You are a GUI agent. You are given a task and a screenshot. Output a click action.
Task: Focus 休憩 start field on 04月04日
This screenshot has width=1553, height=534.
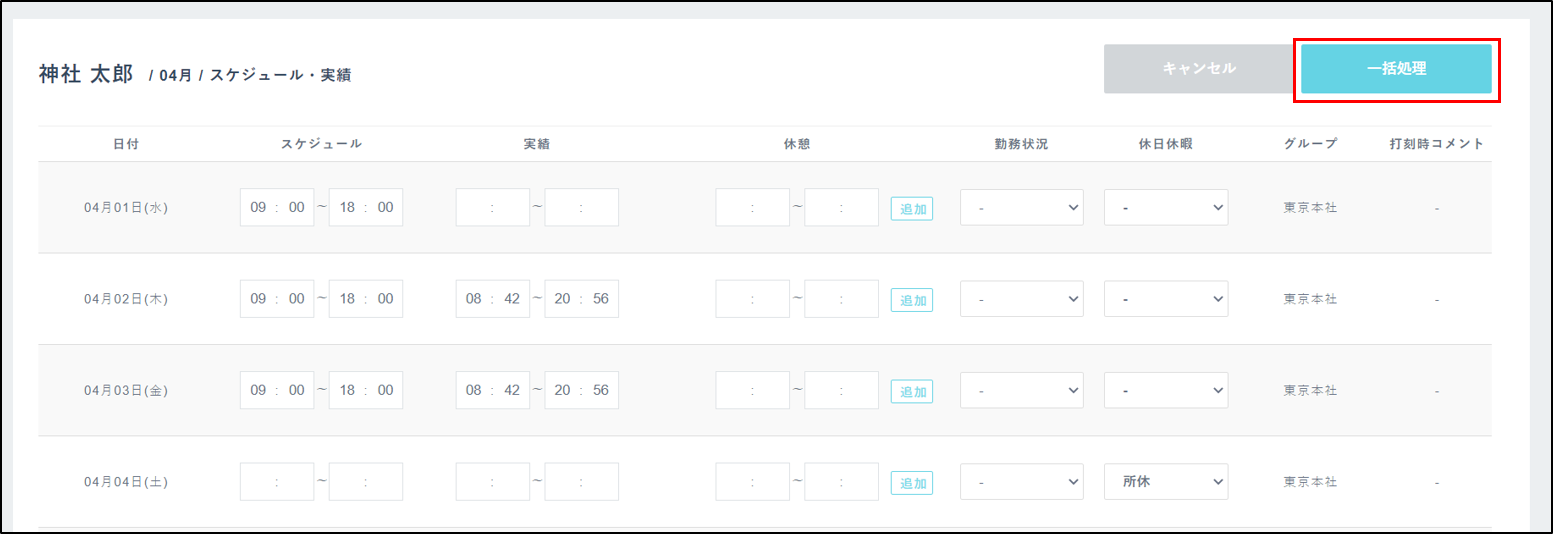coord(753,481)
